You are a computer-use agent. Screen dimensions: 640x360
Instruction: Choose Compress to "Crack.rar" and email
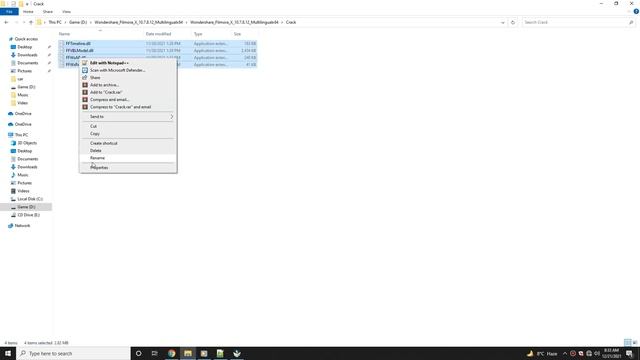120,107
